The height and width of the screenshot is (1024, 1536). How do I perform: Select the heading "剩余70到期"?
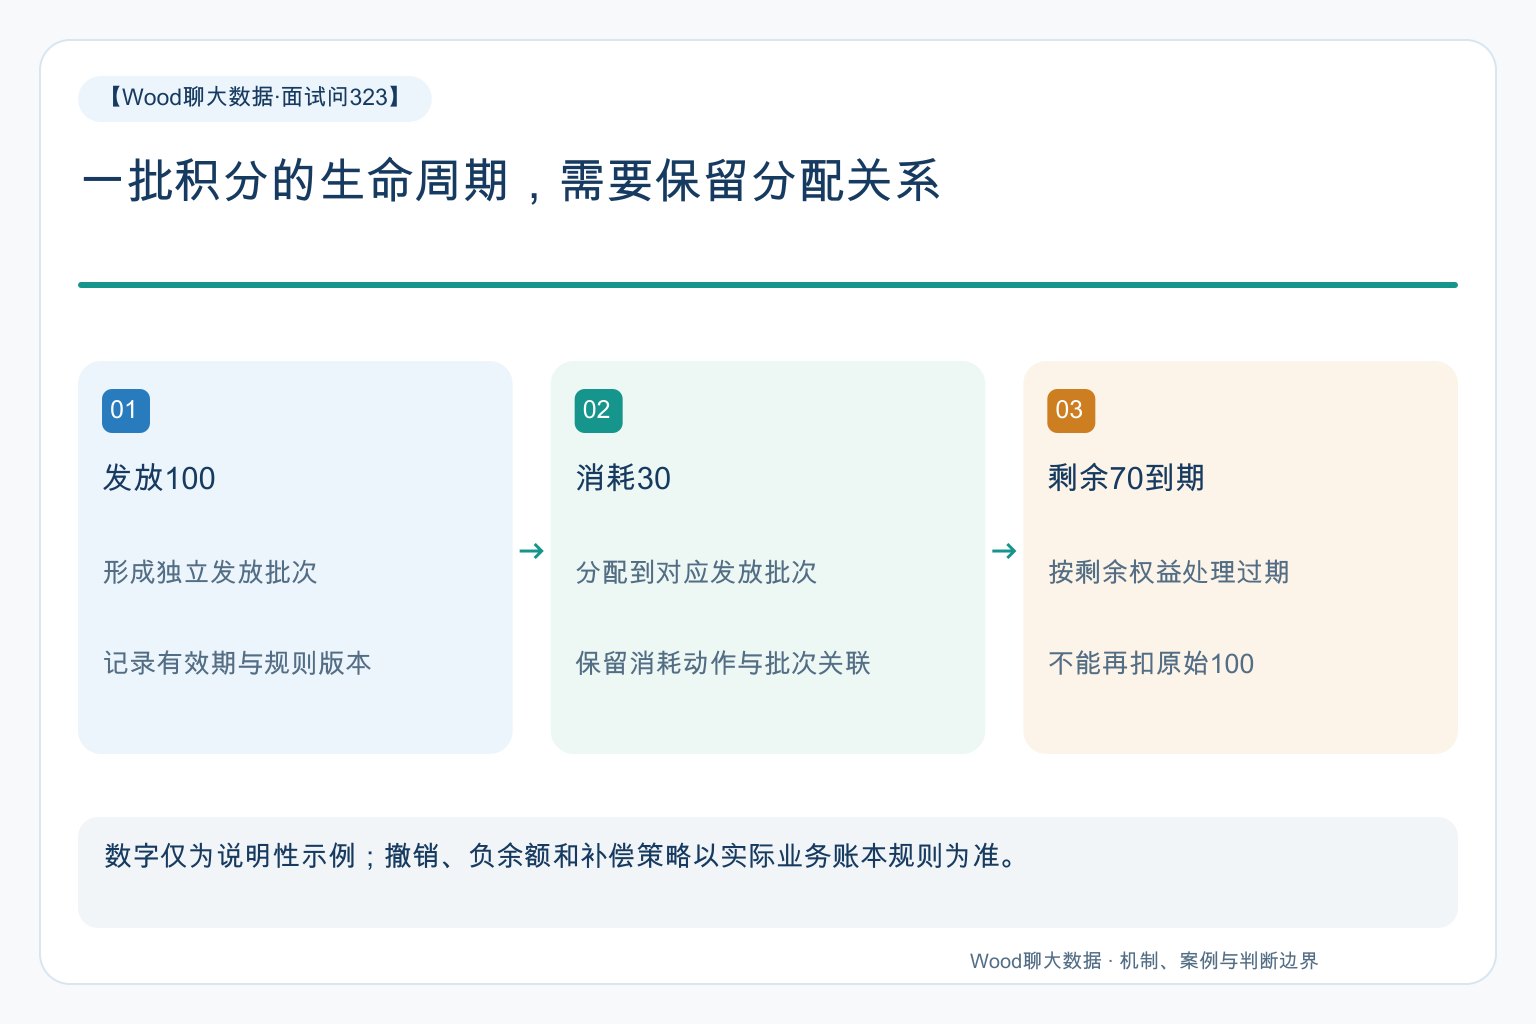pyautogui.click(x=1126, y=478)
